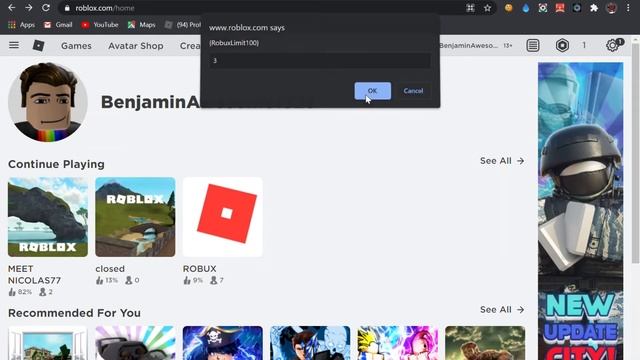Dismiss the dialog with Cancel
Image resolution: width=640 pixels, height=360 pixels.
coord(413,91)
